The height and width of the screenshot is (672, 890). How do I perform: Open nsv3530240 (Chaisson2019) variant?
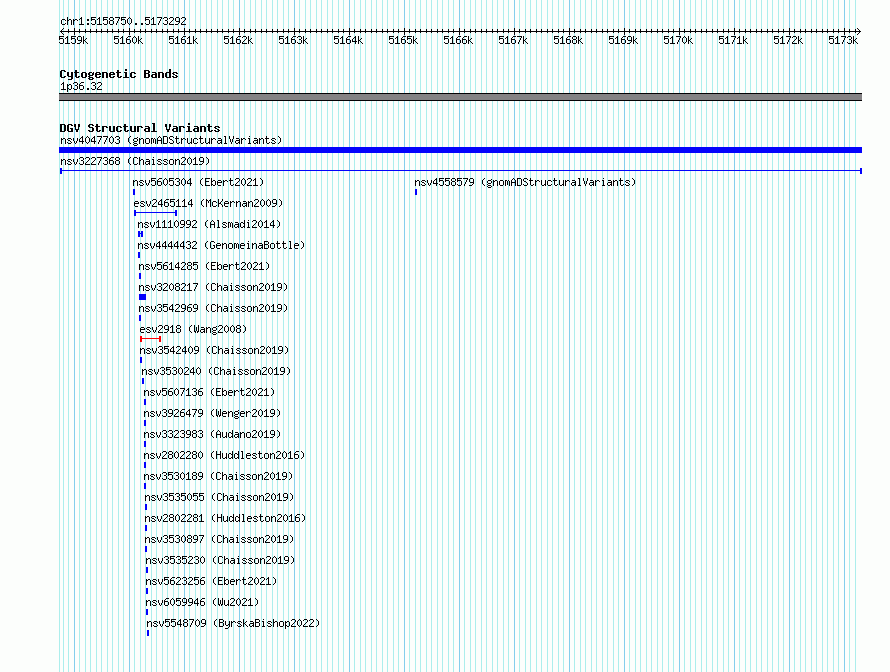coord(216,371)
